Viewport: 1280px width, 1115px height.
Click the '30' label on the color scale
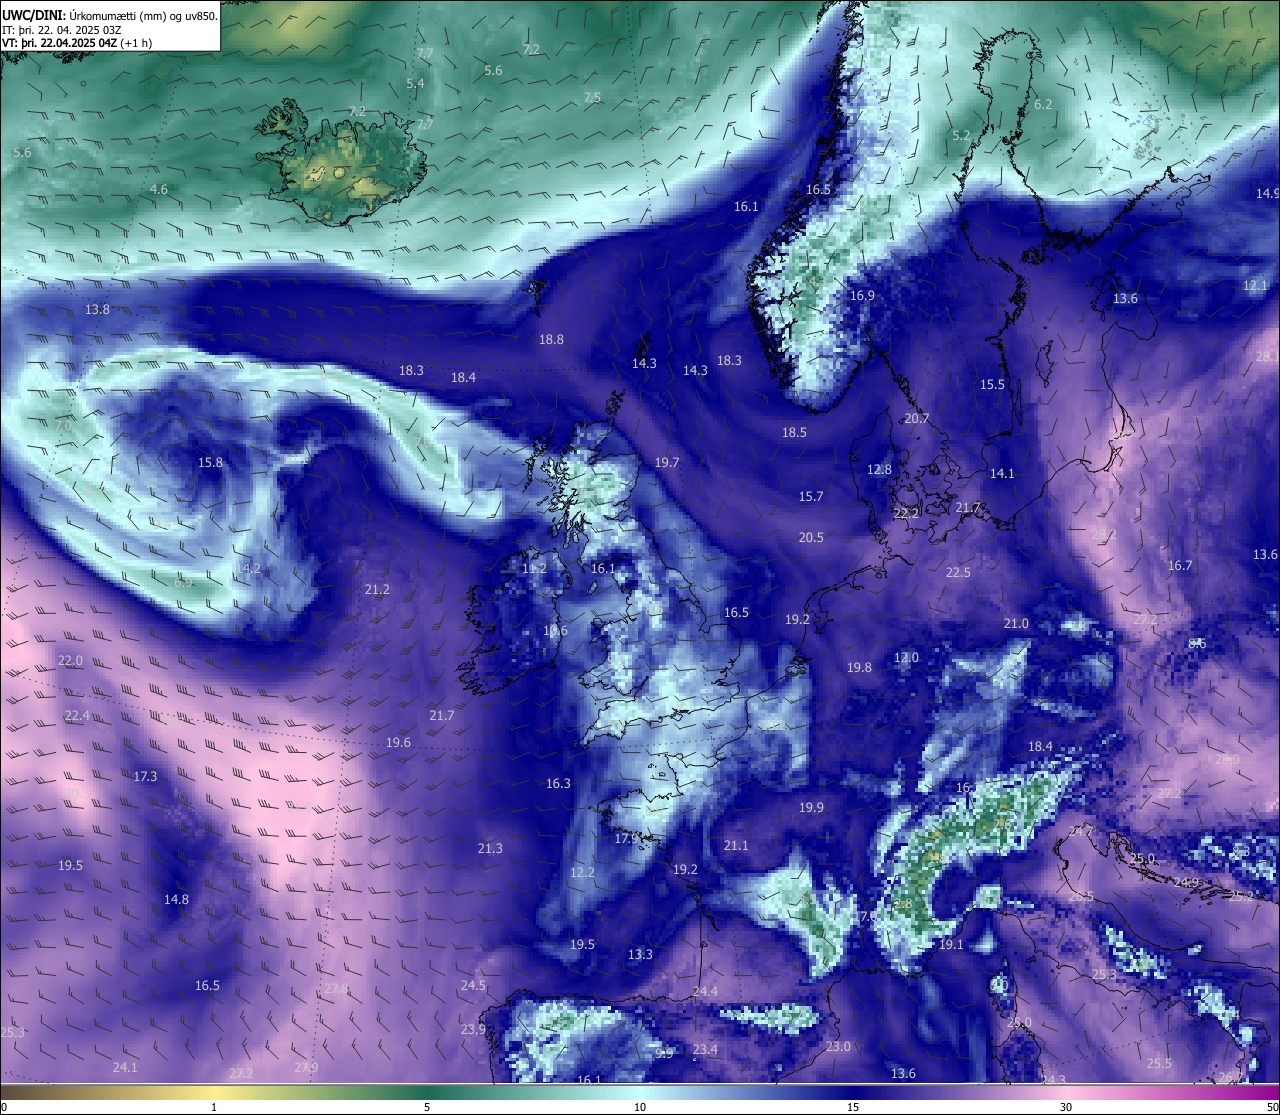(x=1066, y=1107)
